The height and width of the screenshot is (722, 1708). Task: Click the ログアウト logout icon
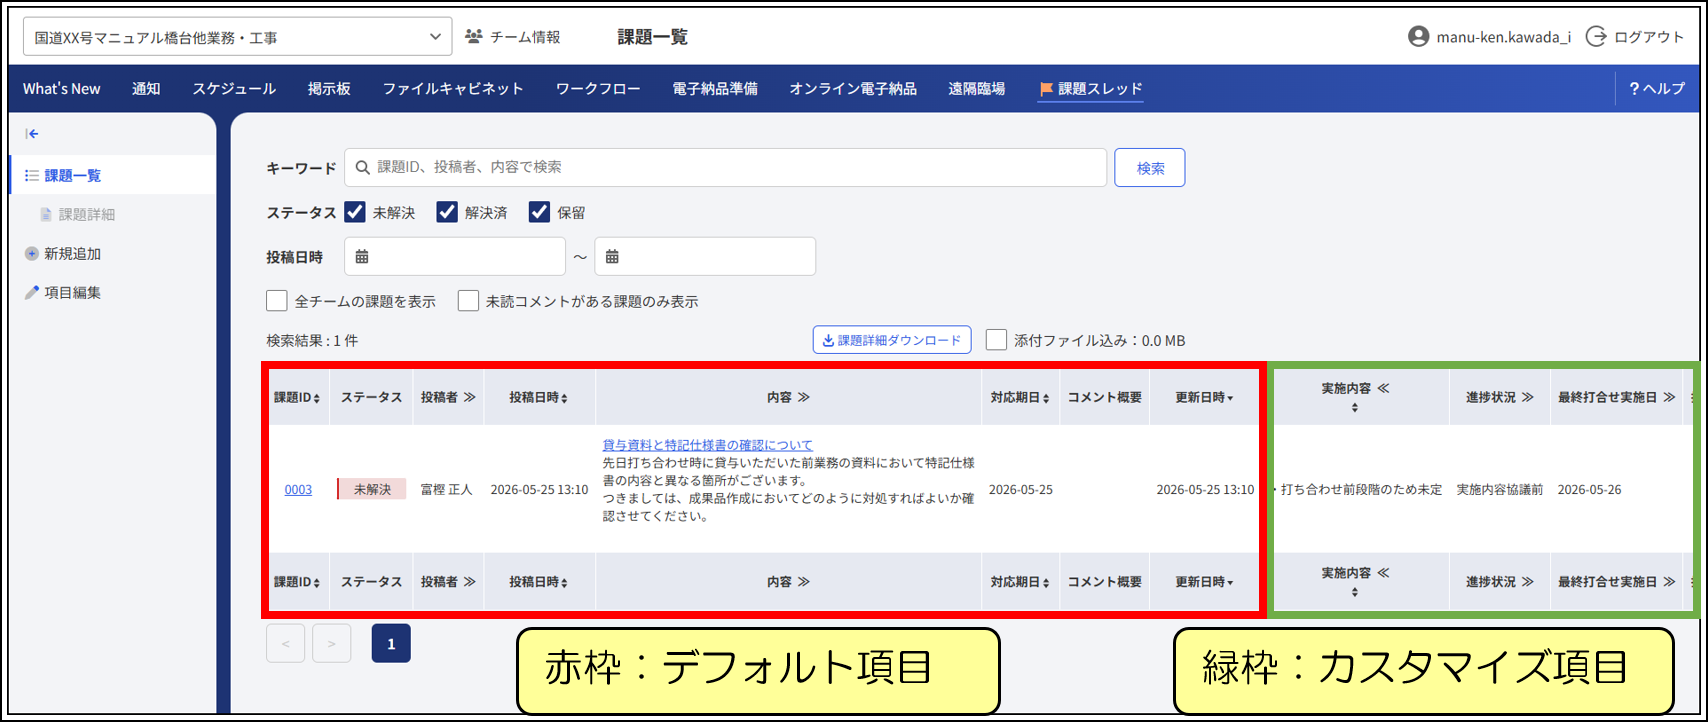(1596, 37)
